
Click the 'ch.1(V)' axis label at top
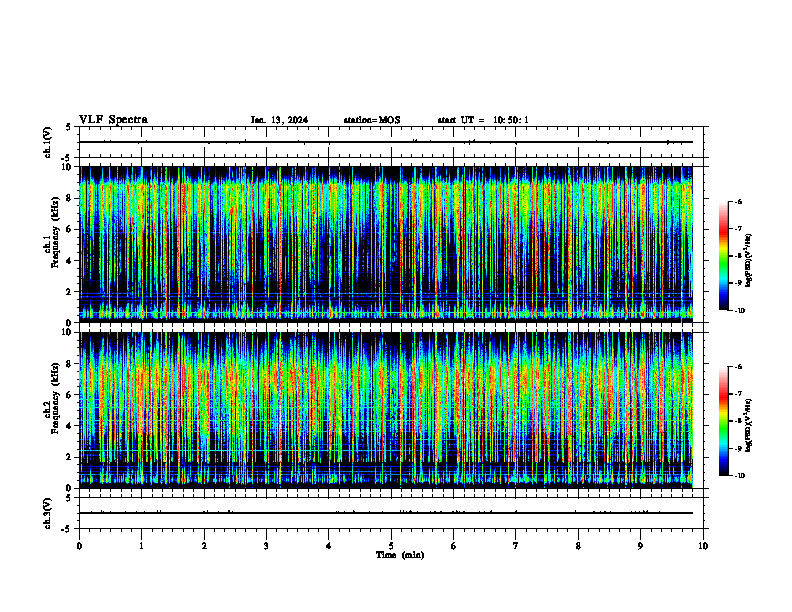click(47, 142)
